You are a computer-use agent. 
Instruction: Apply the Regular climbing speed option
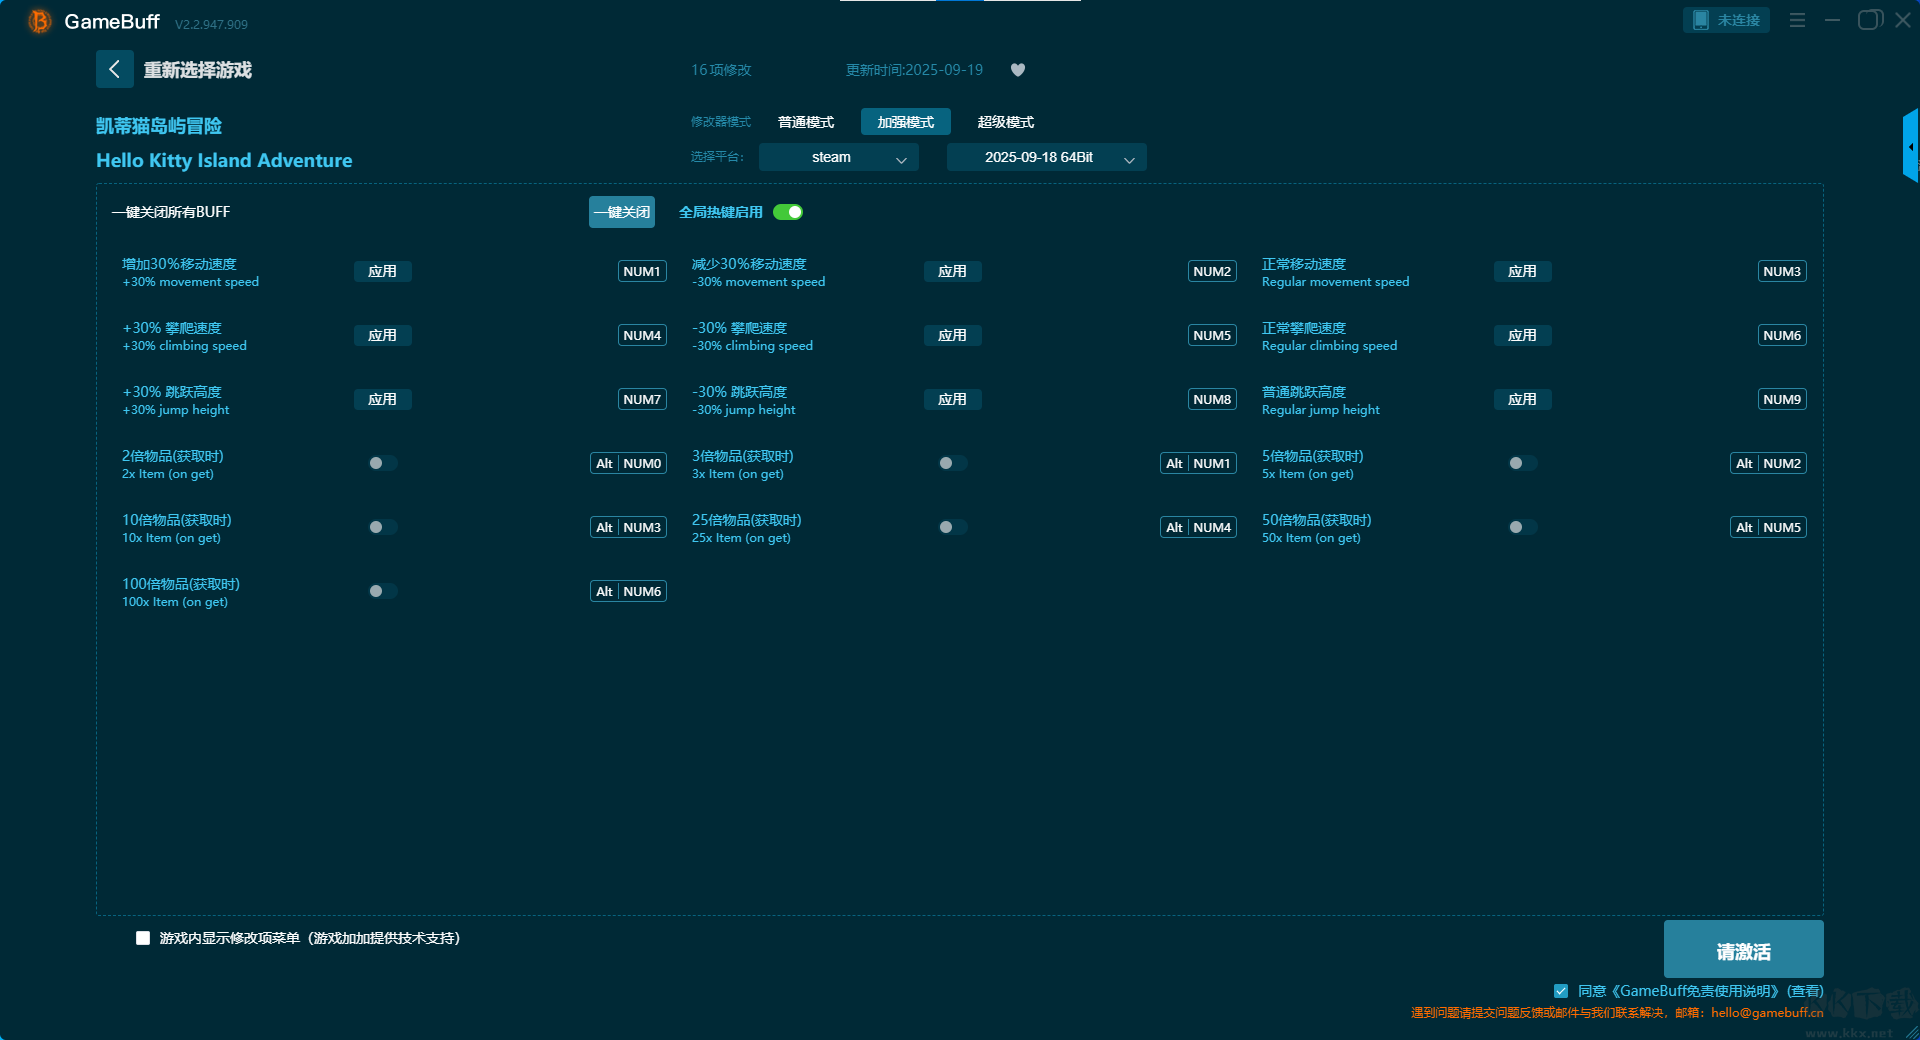[x=1523, y=335]
